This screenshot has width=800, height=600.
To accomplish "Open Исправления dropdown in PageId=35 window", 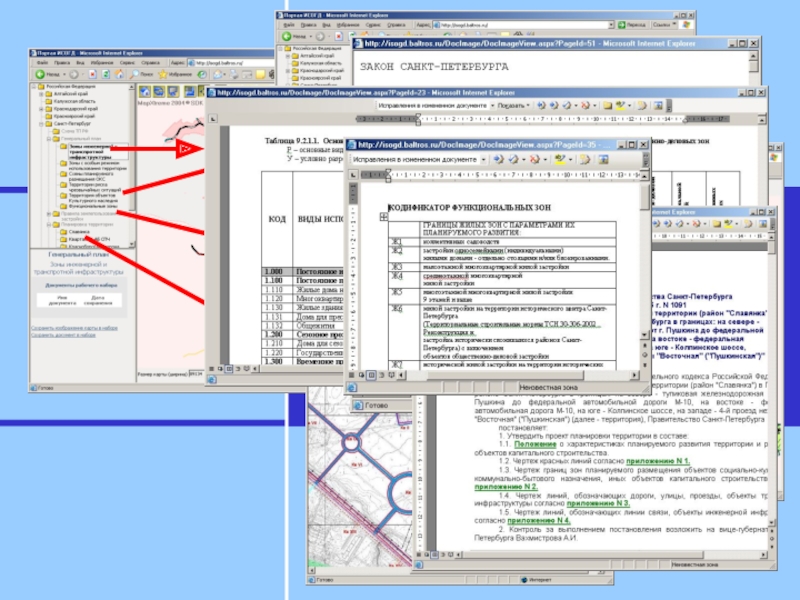I will (x=483, y=160).
